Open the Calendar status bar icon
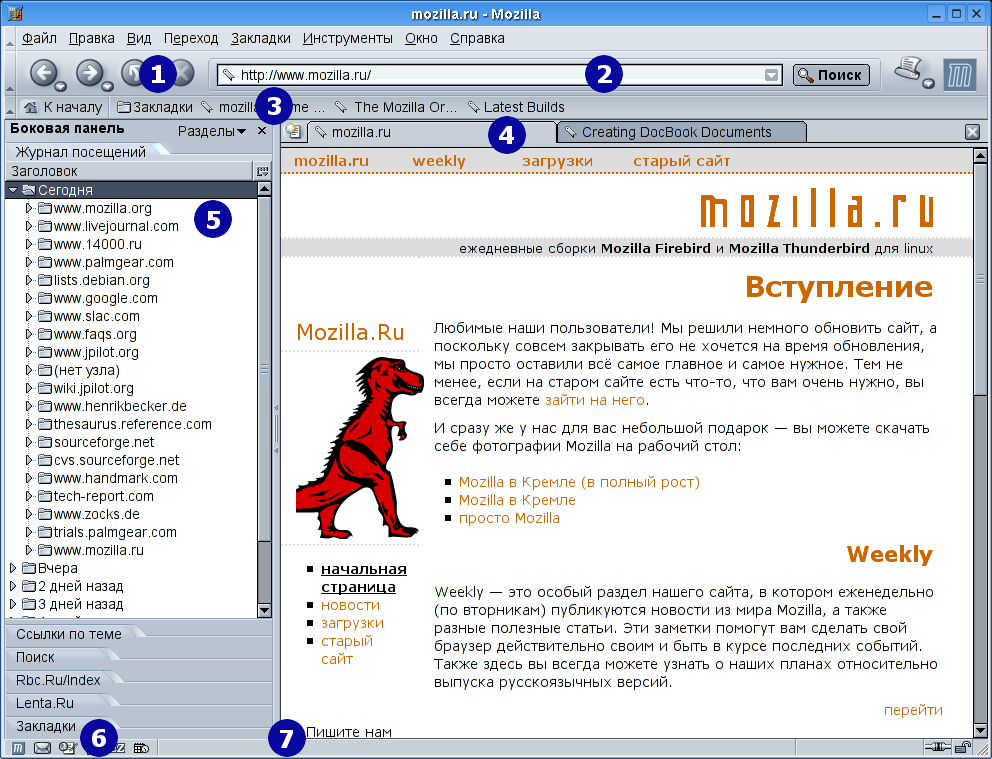Viewport: 992px width, 759px height. [141, 748]
